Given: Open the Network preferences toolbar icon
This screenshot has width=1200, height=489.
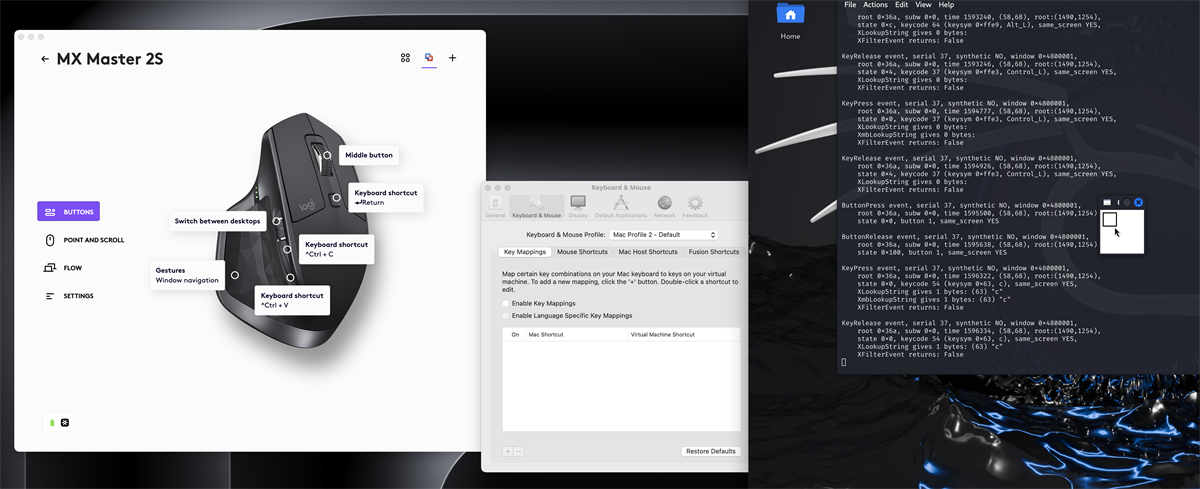Looking at the screenshot, I should pos(665,206).
